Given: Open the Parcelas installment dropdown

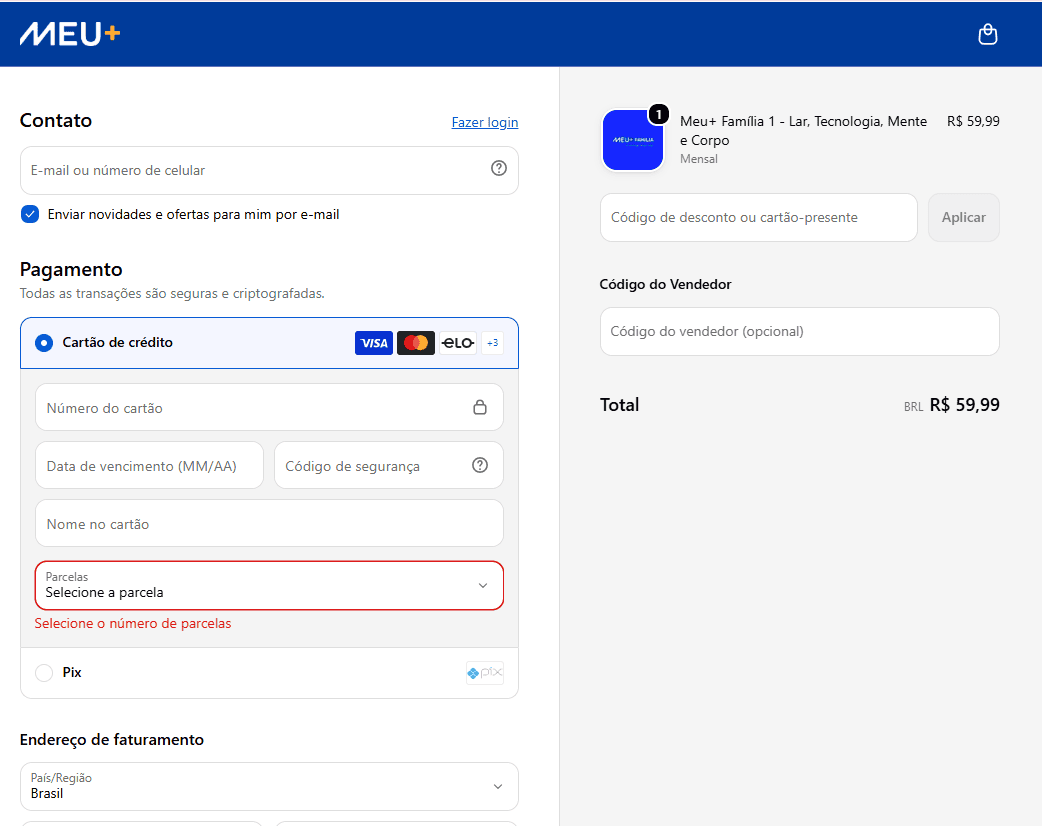Looking at the screenshot, I should click(269, 585).
